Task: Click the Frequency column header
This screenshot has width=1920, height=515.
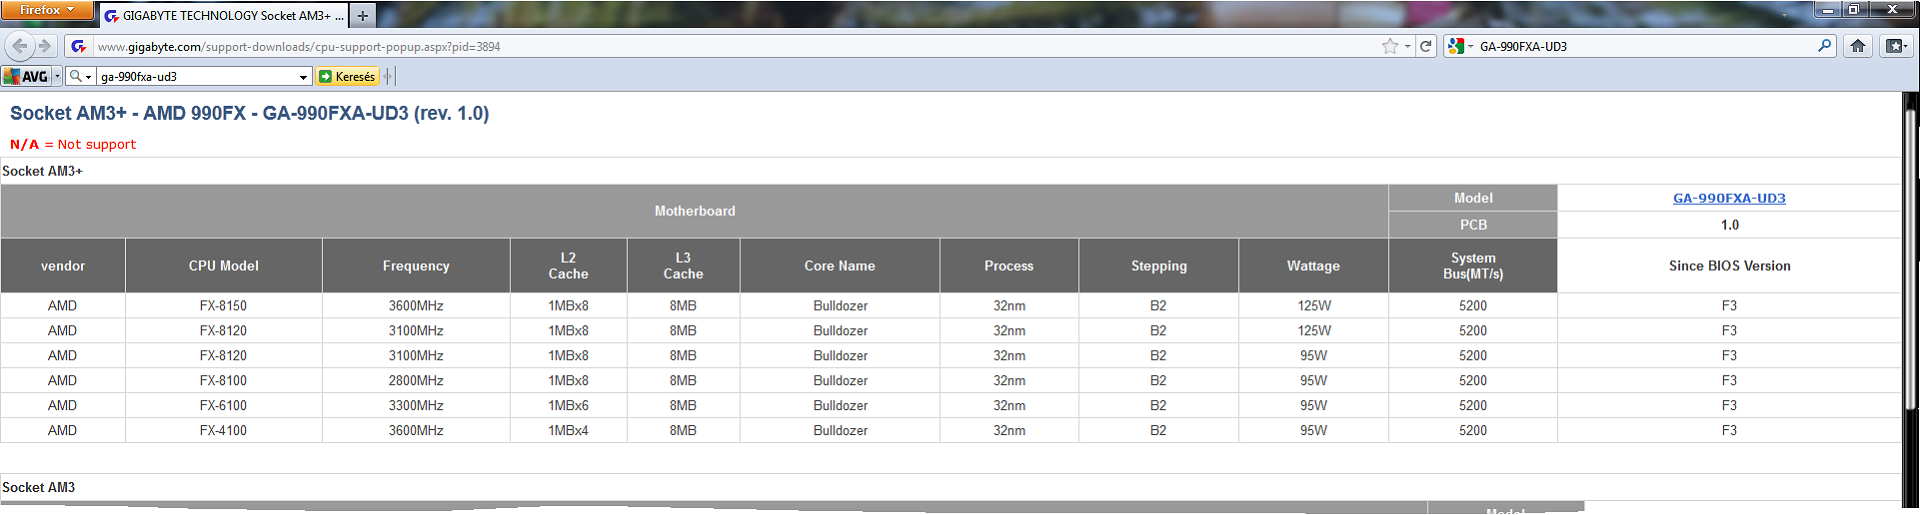Action: click(x=416, y=266)
